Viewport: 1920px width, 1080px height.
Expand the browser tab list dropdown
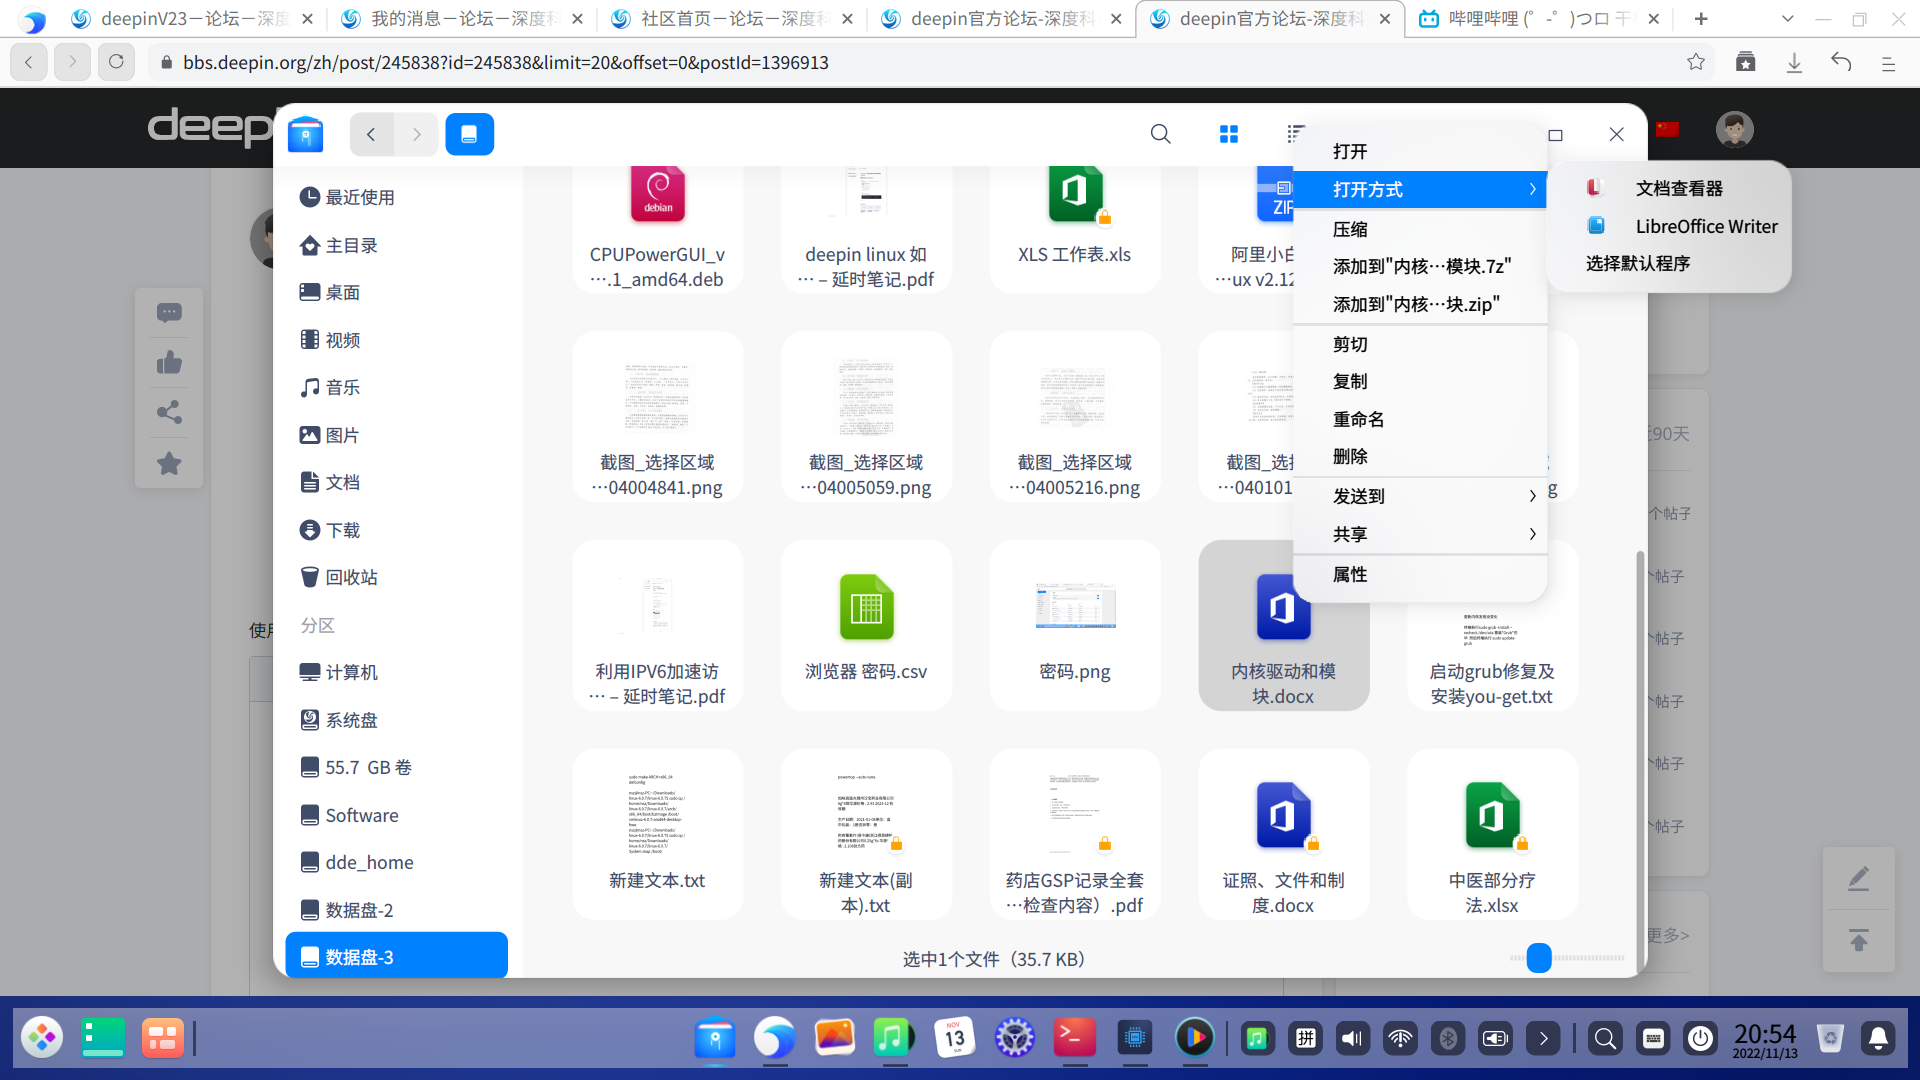(1788, 18)
